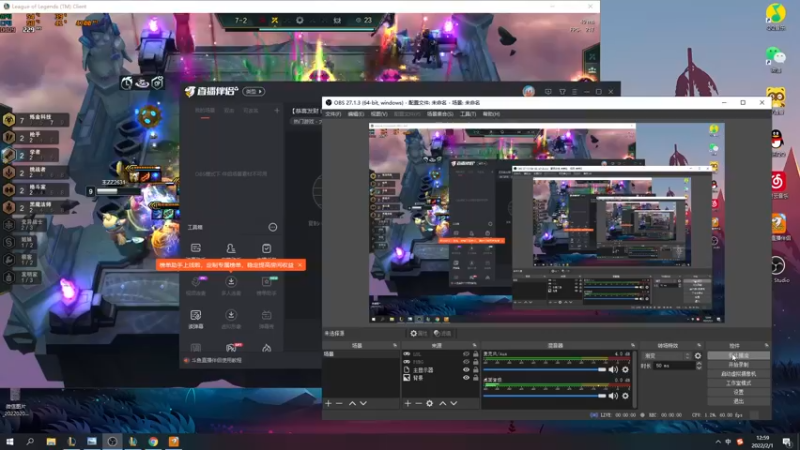Pop out the Scenes dock

(x=395, y=345)
